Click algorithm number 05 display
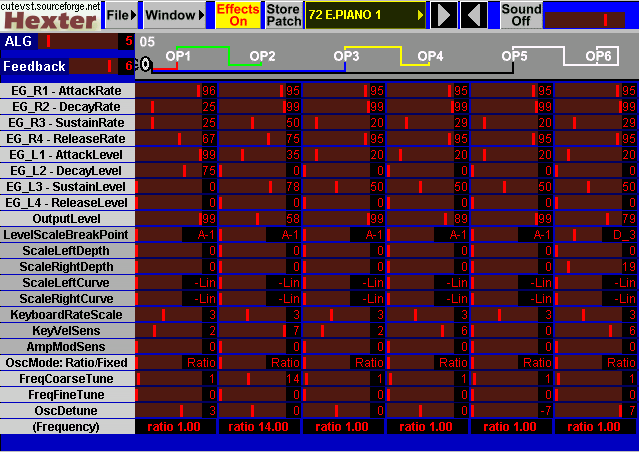This screenshot has width=639, height=452. pyautogui.click(x=147, y=42)
